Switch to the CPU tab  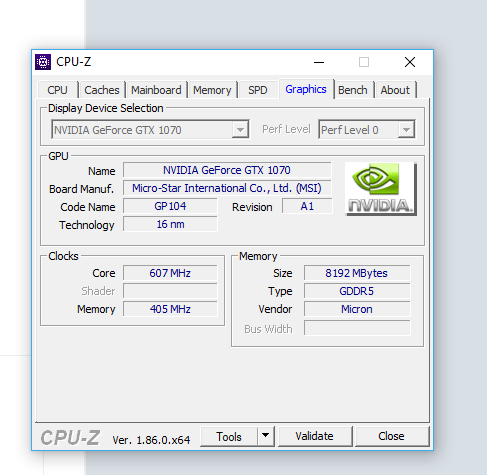pos(57,90)
